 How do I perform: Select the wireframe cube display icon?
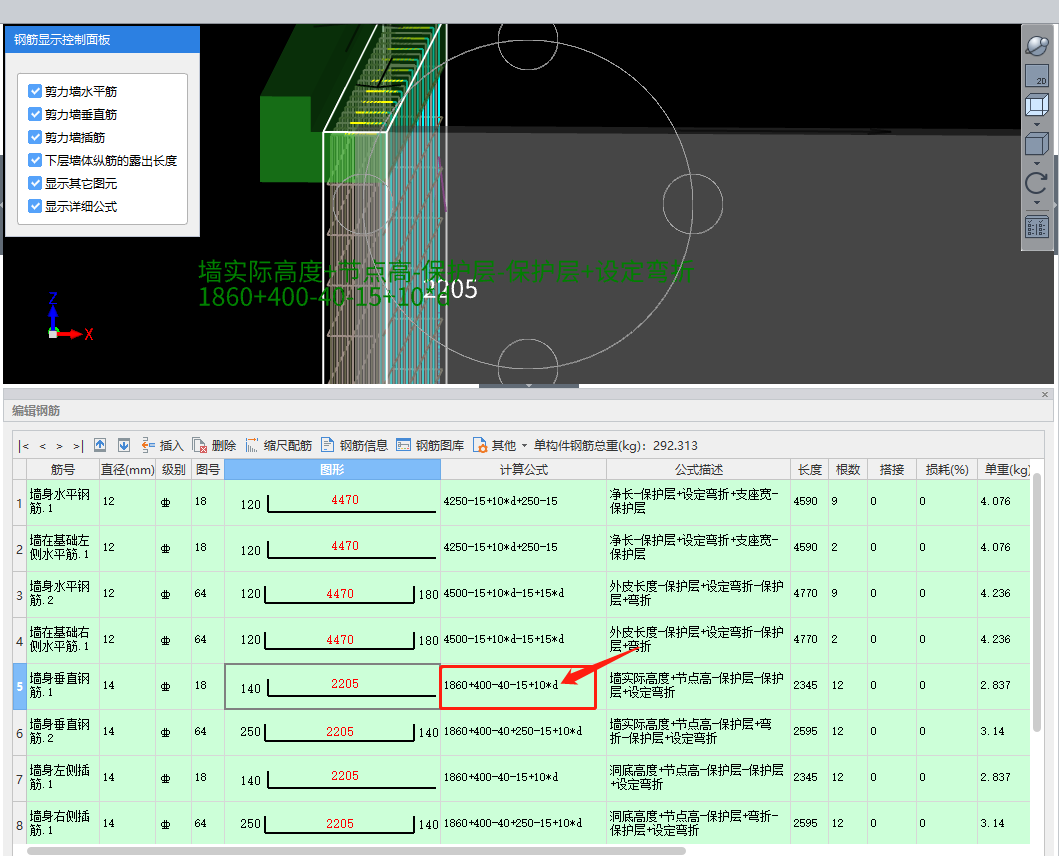coord(1037,105)
